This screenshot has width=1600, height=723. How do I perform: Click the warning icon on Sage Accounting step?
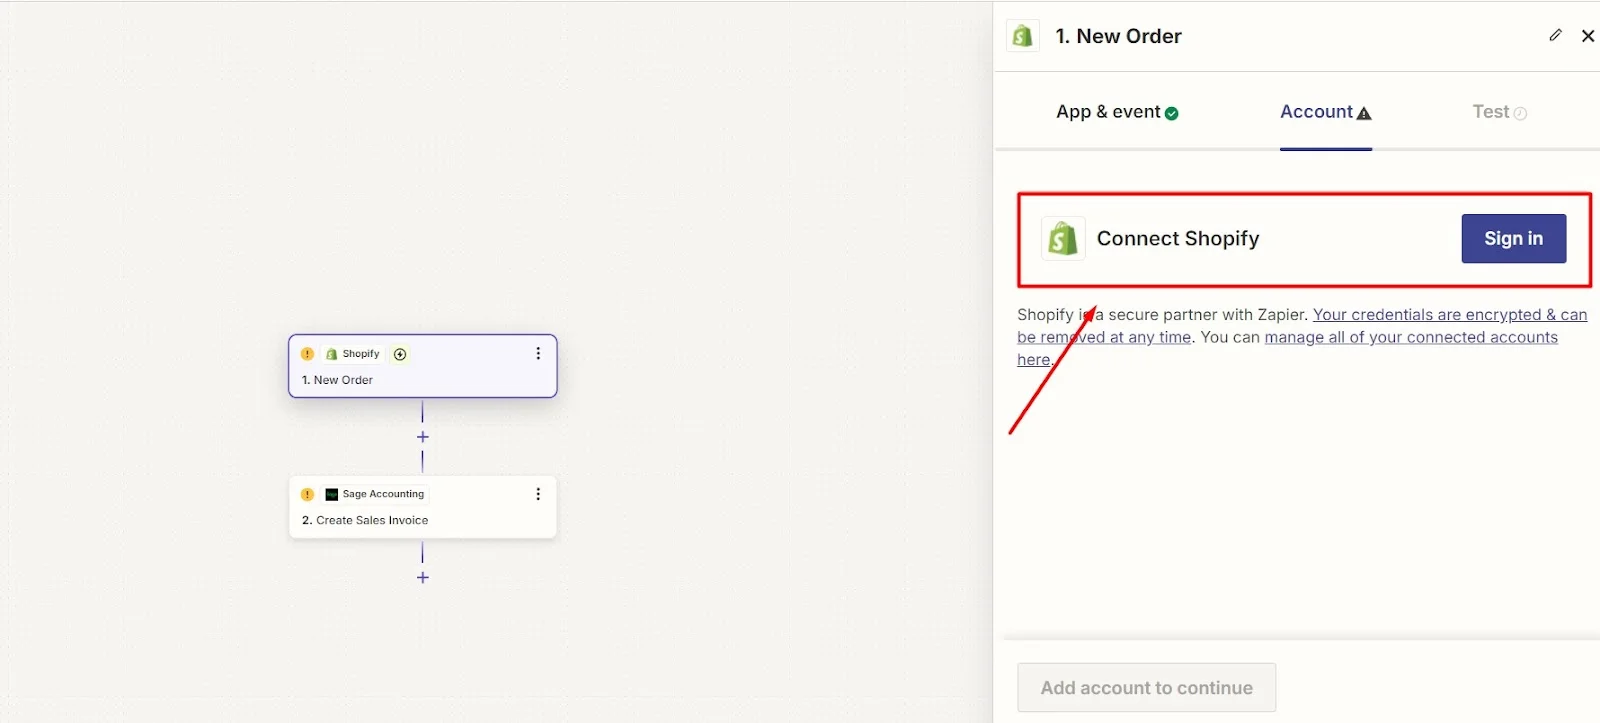(307, 494)
